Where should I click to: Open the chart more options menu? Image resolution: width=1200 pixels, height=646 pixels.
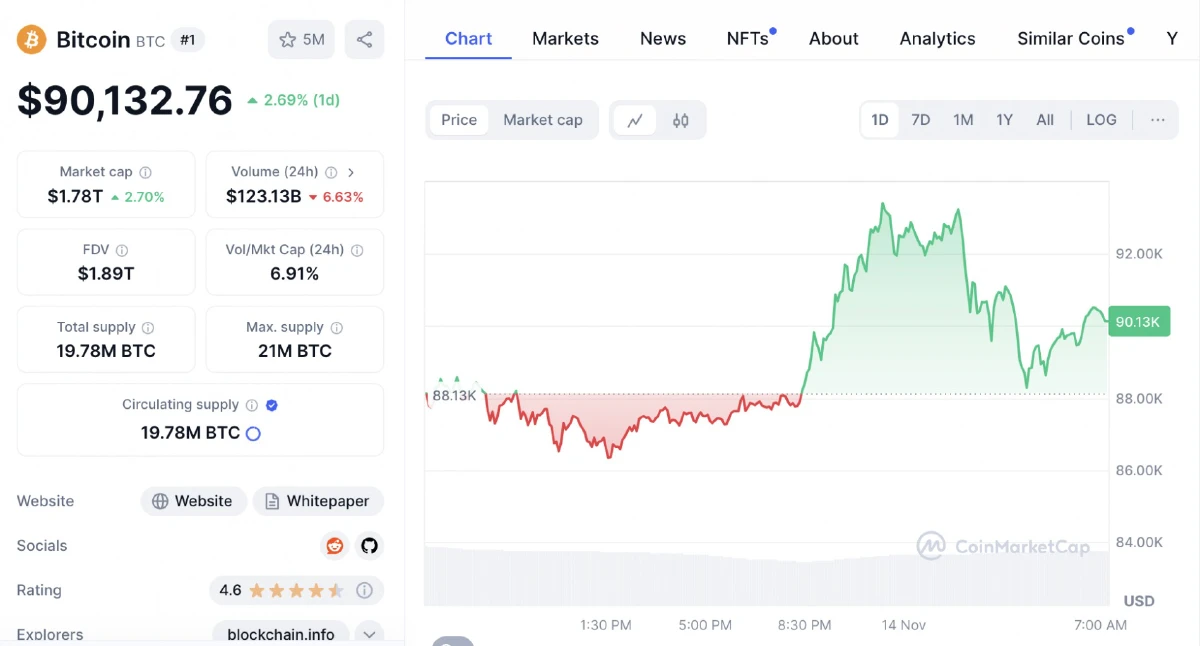coord(1157,120)
